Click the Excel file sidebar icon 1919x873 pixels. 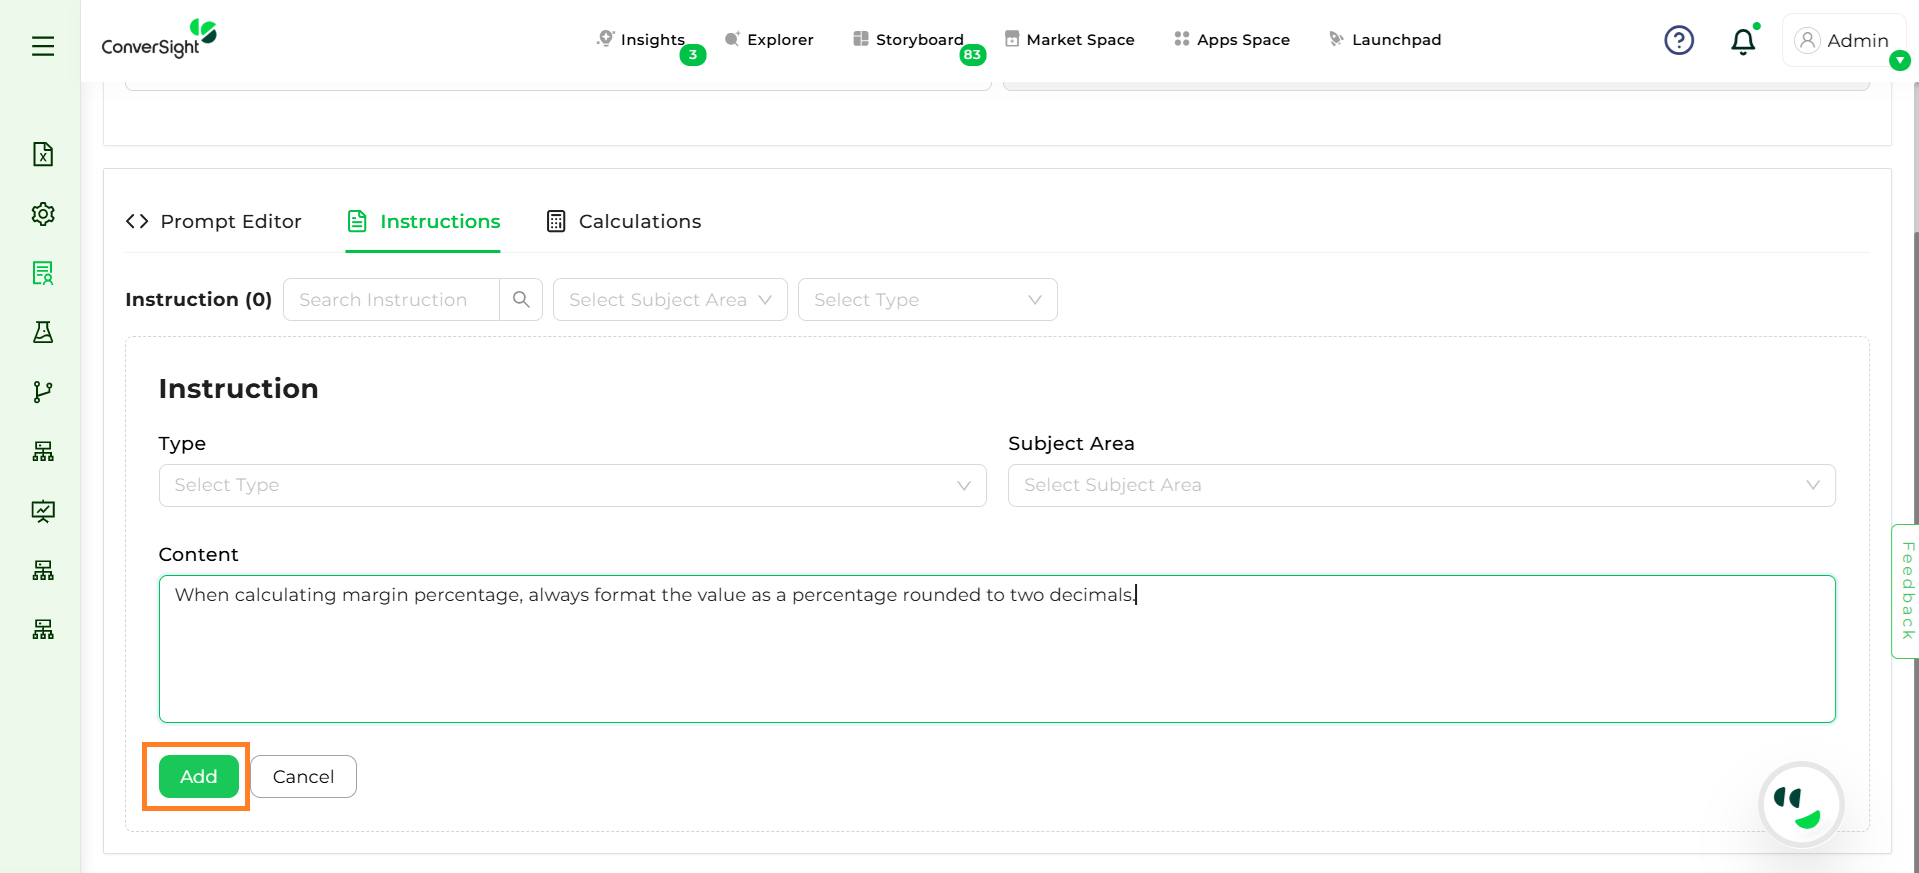coord(43,154)
